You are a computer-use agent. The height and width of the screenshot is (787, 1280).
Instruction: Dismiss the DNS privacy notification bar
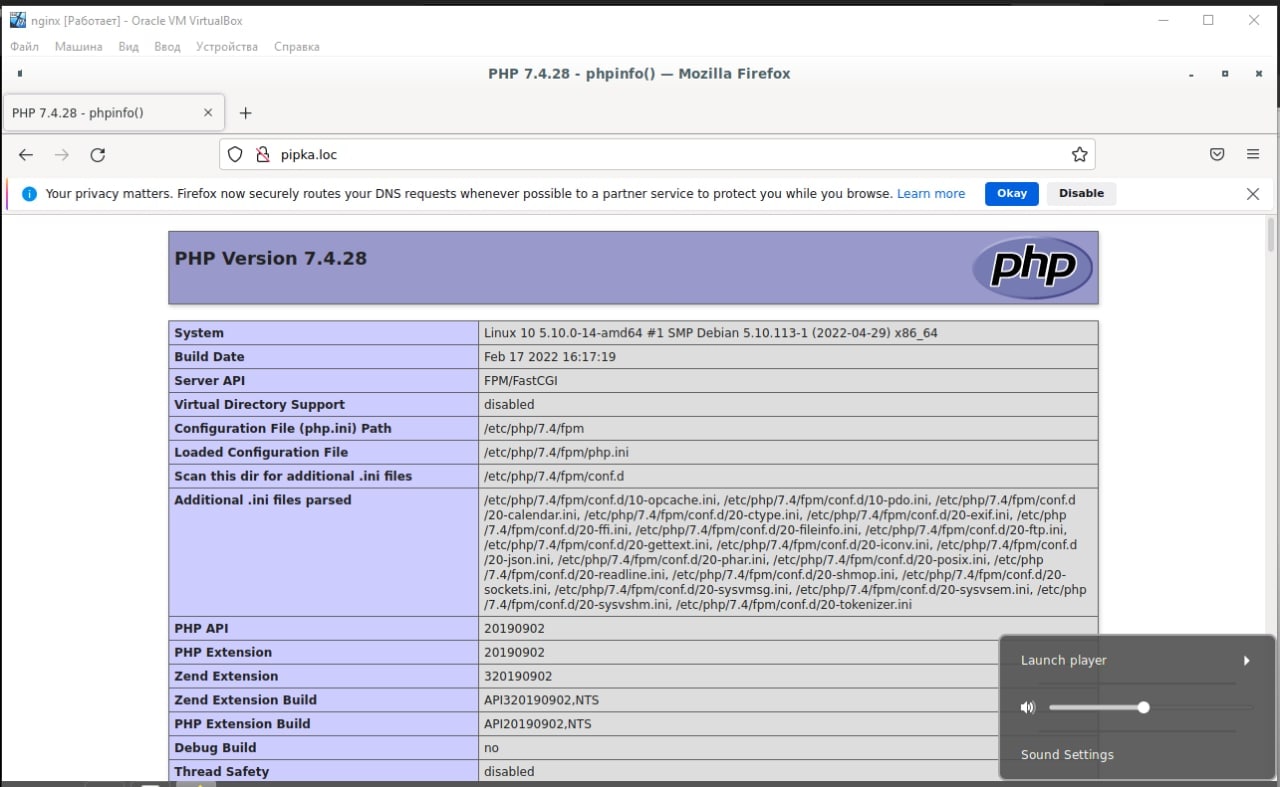pos(1253,194)
